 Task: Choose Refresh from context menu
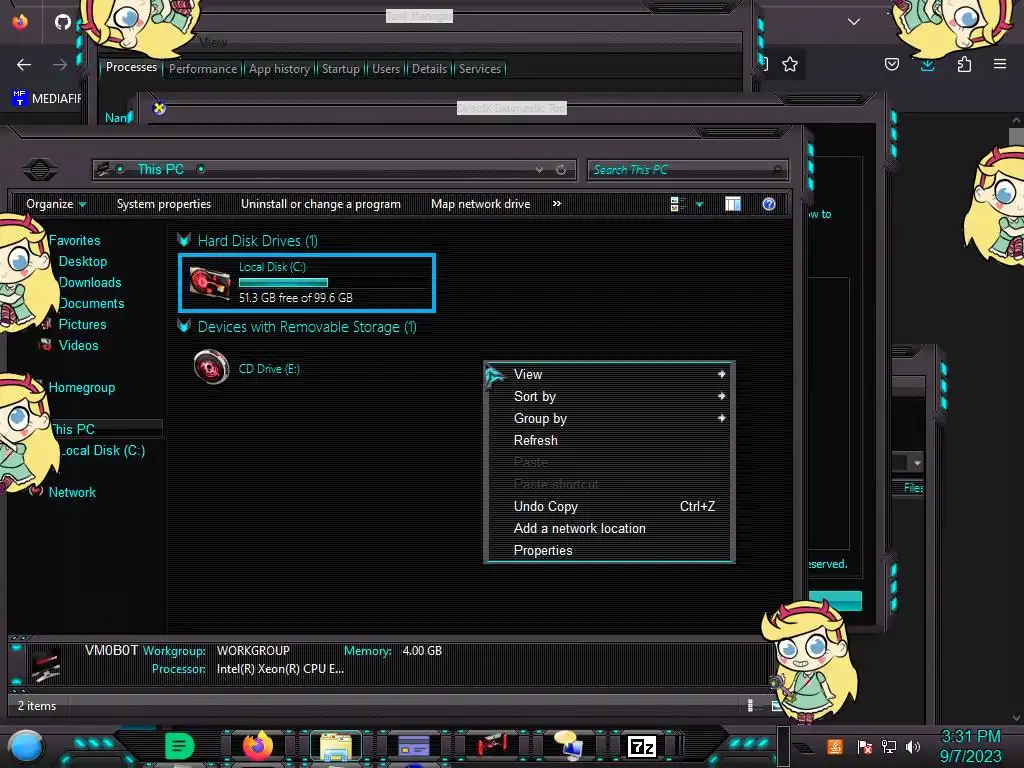click(609, 440)
